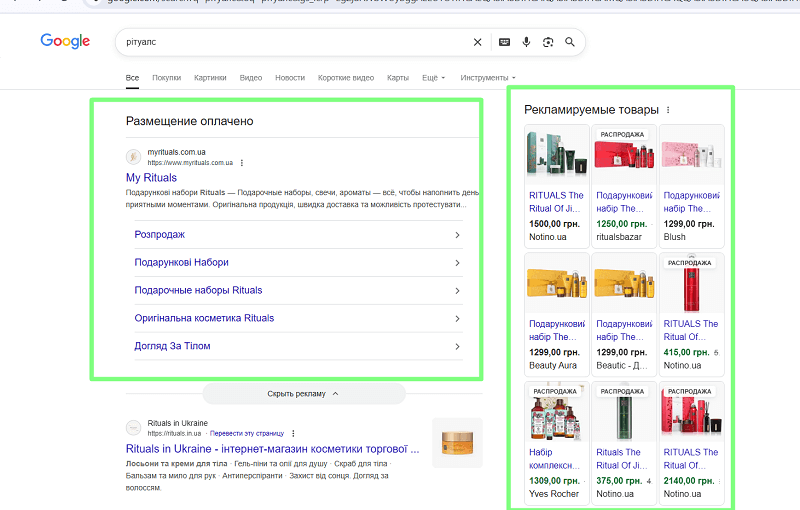Open the My Rituals ad headline
The width and height of the screenshot is (800, 510).
tap(152, 177)
